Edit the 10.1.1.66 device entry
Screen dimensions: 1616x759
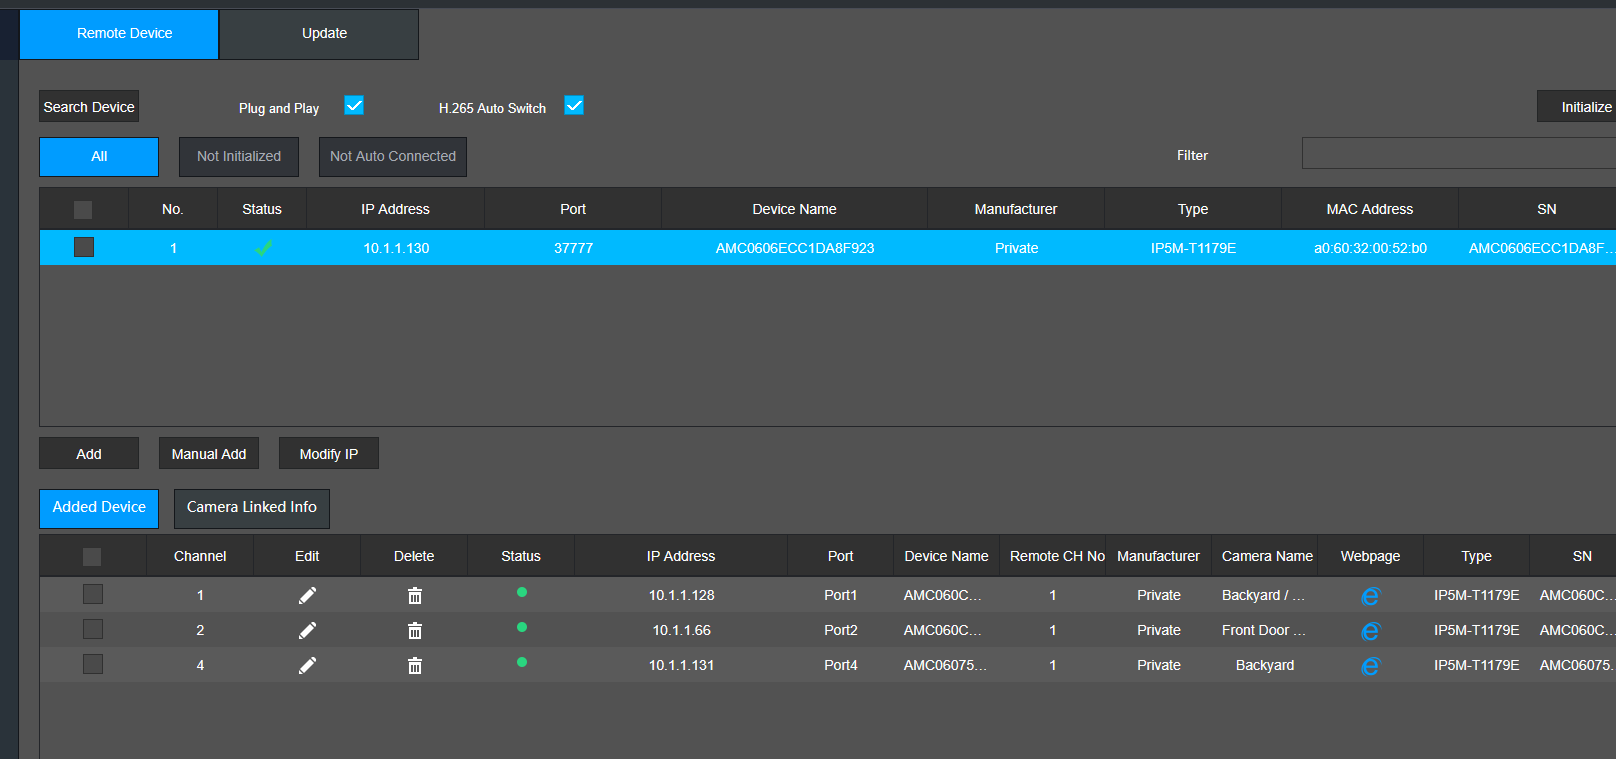pyautogui.click(x=307, y=630)
